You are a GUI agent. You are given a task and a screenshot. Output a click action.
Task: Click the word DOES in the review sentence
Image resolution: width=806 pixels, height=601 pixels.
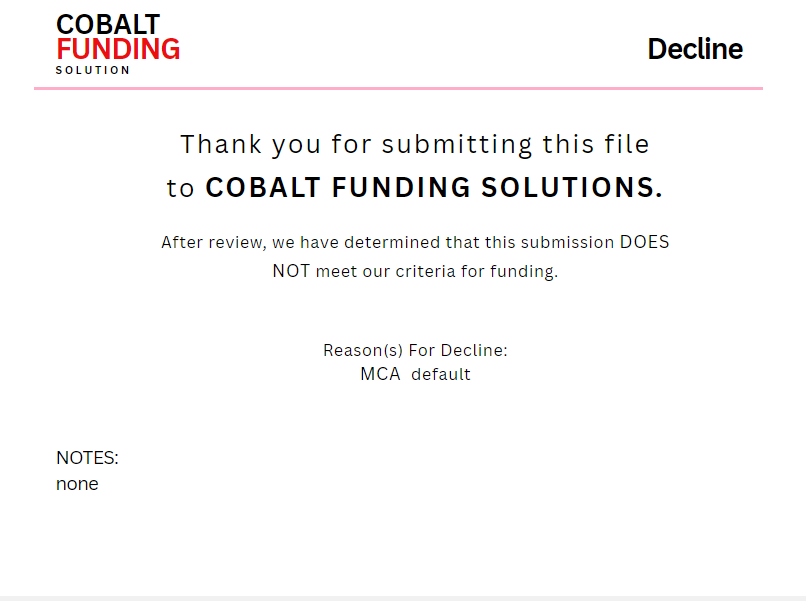644,242
